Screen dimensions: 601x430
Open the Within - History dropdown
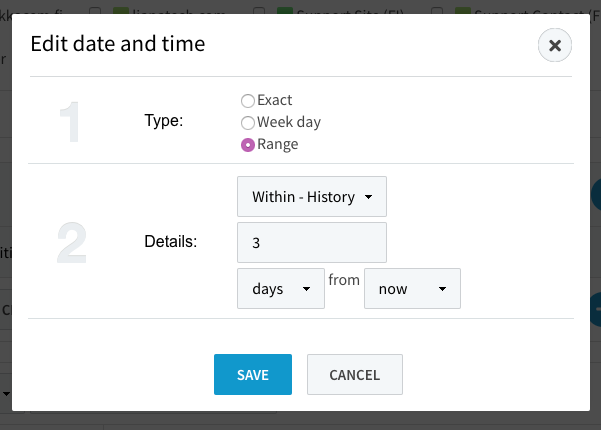(312, 197)
